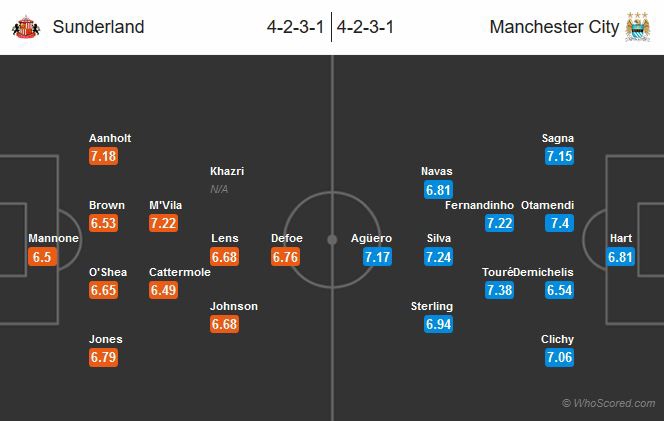Click Agüero's 7.17 rating badge
Viewport: 664px width, 421px height.
tap(378, 257)
